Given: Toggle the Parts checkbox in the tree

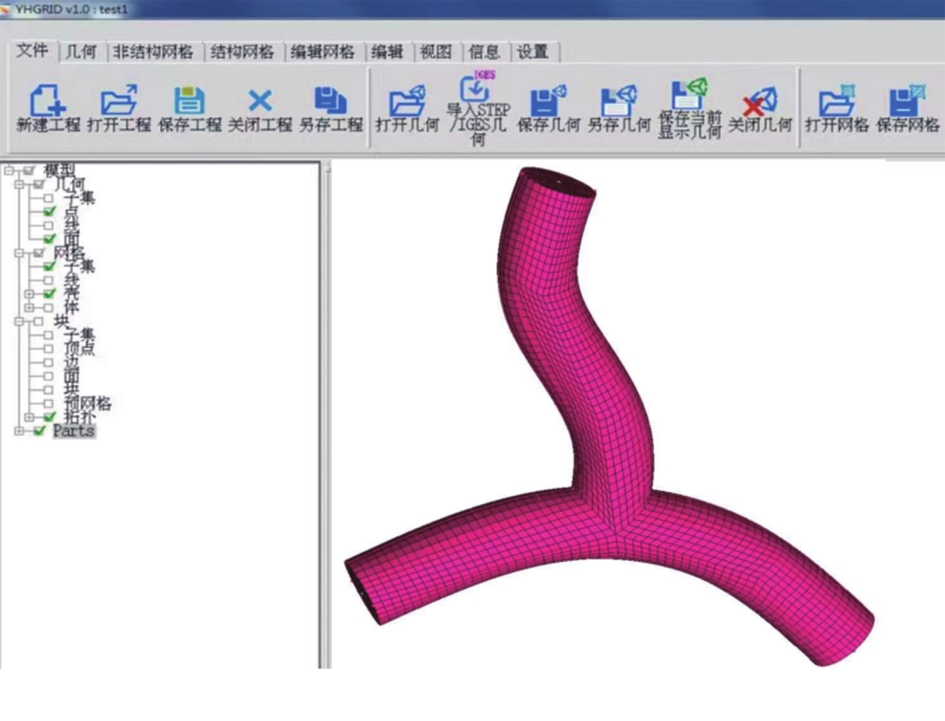Looking at the screenshot, I should 40,431.
